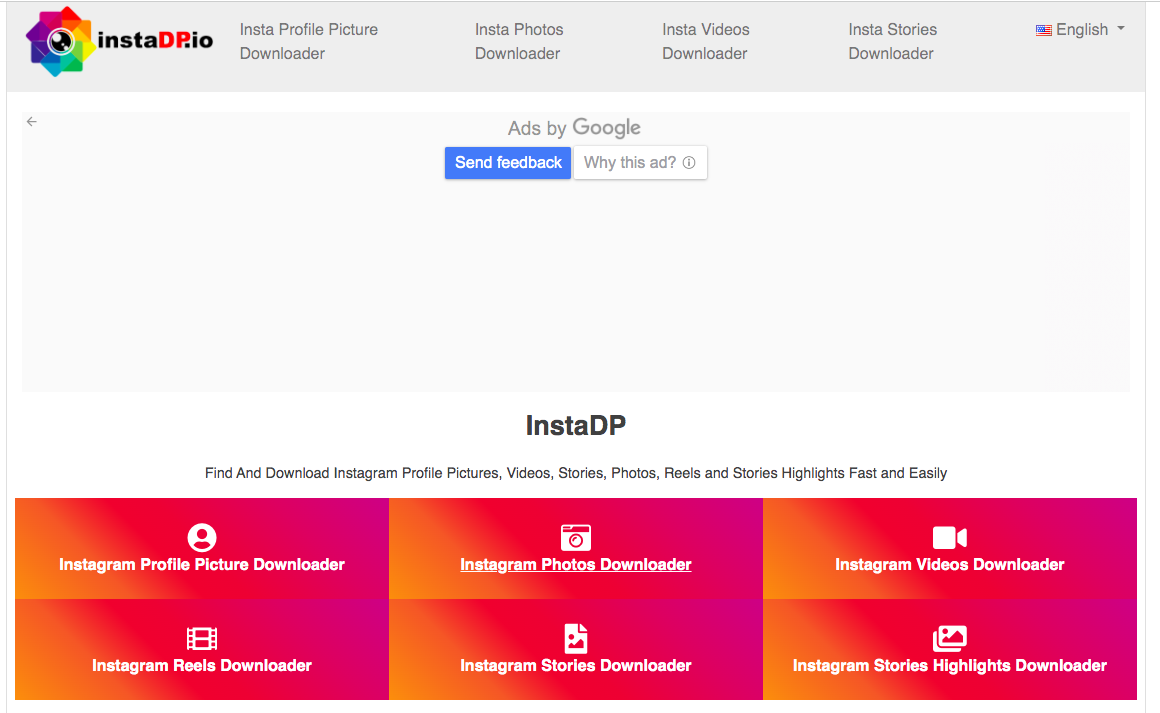The width and height of the screenshot is (1160, 713).
Task: Click the US flag icon
Action: point(1043,30)
